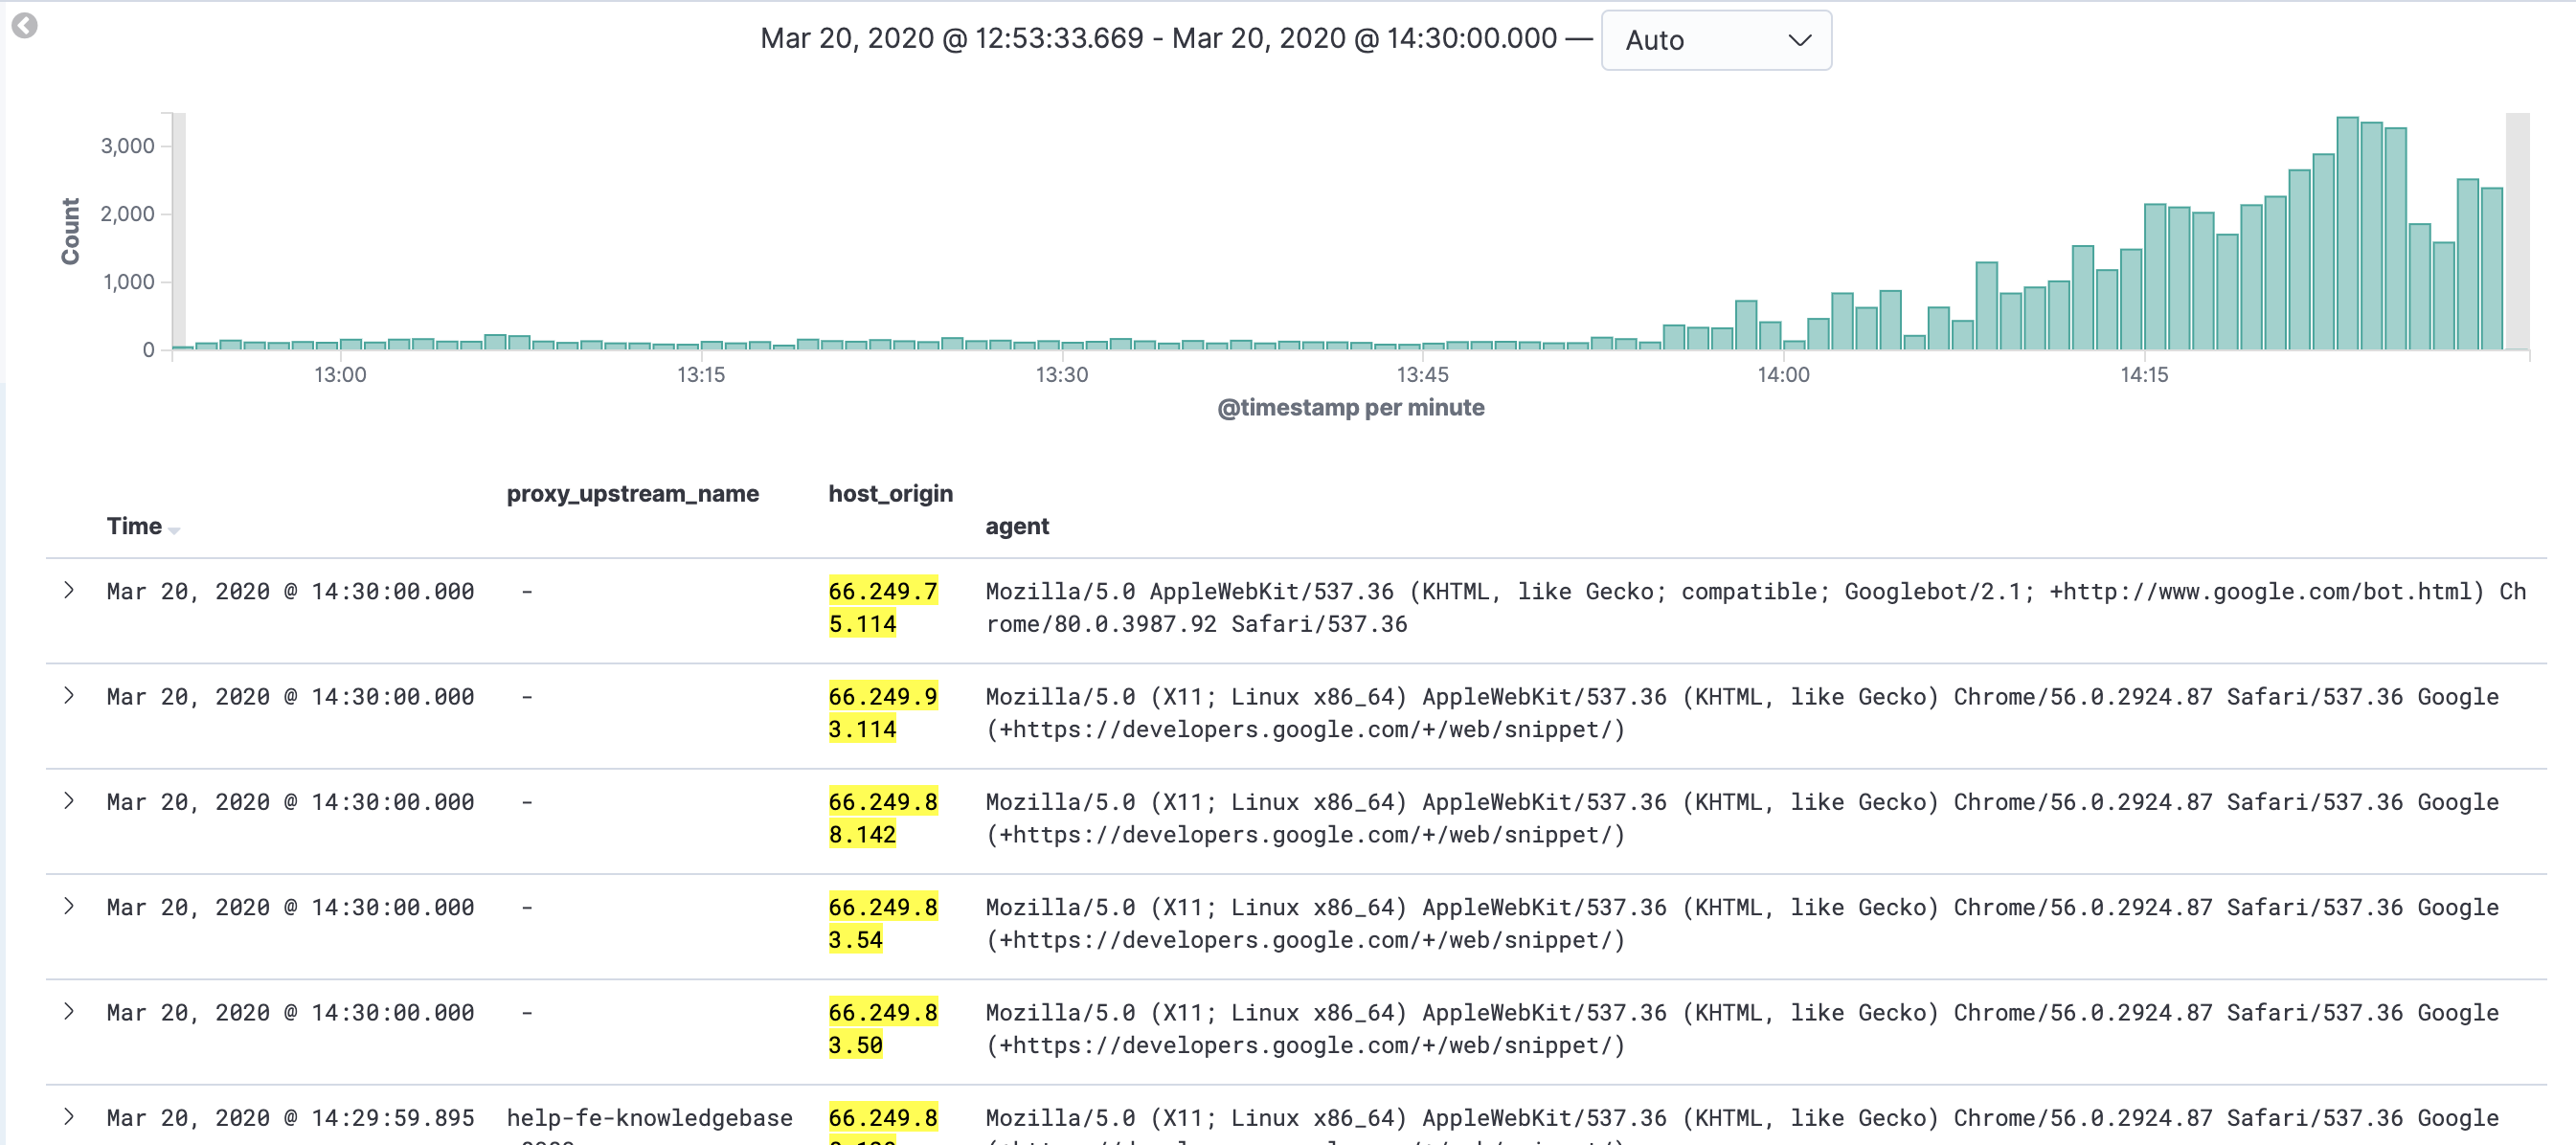
Task: Click the proxy_upstream_name column header
Action: click(x=632, y=494)
